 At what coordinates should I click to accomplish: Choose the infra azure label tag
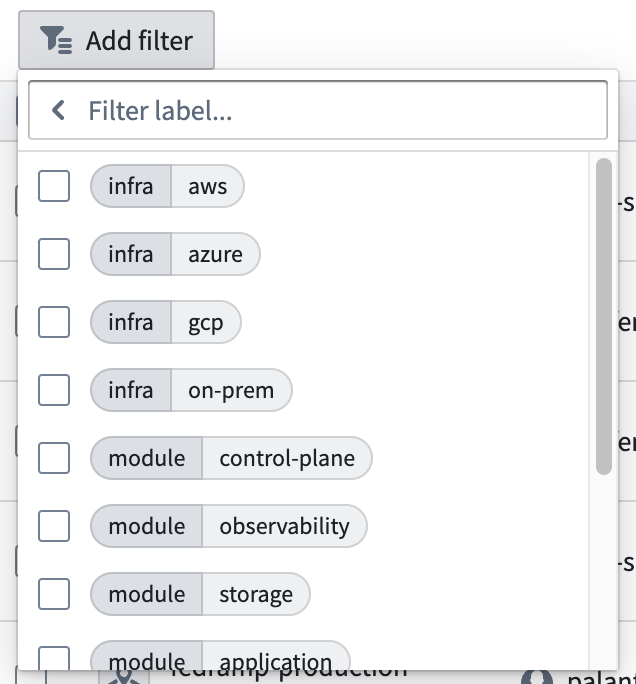pos(175,254)
